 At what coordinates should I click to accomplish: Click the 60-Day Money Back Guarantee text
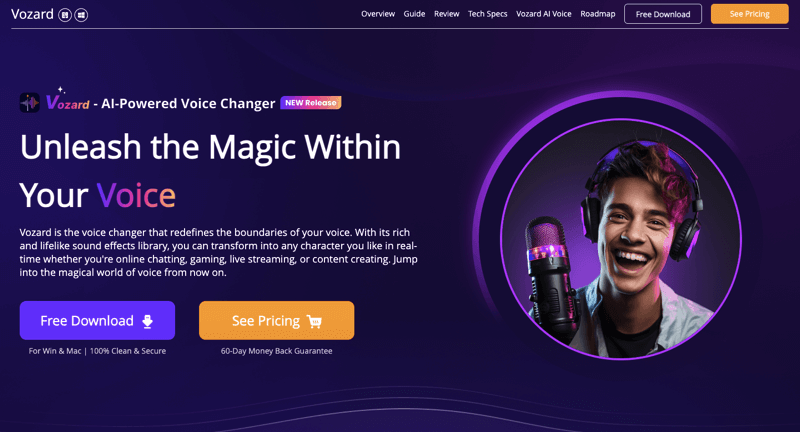pos(277,351)
